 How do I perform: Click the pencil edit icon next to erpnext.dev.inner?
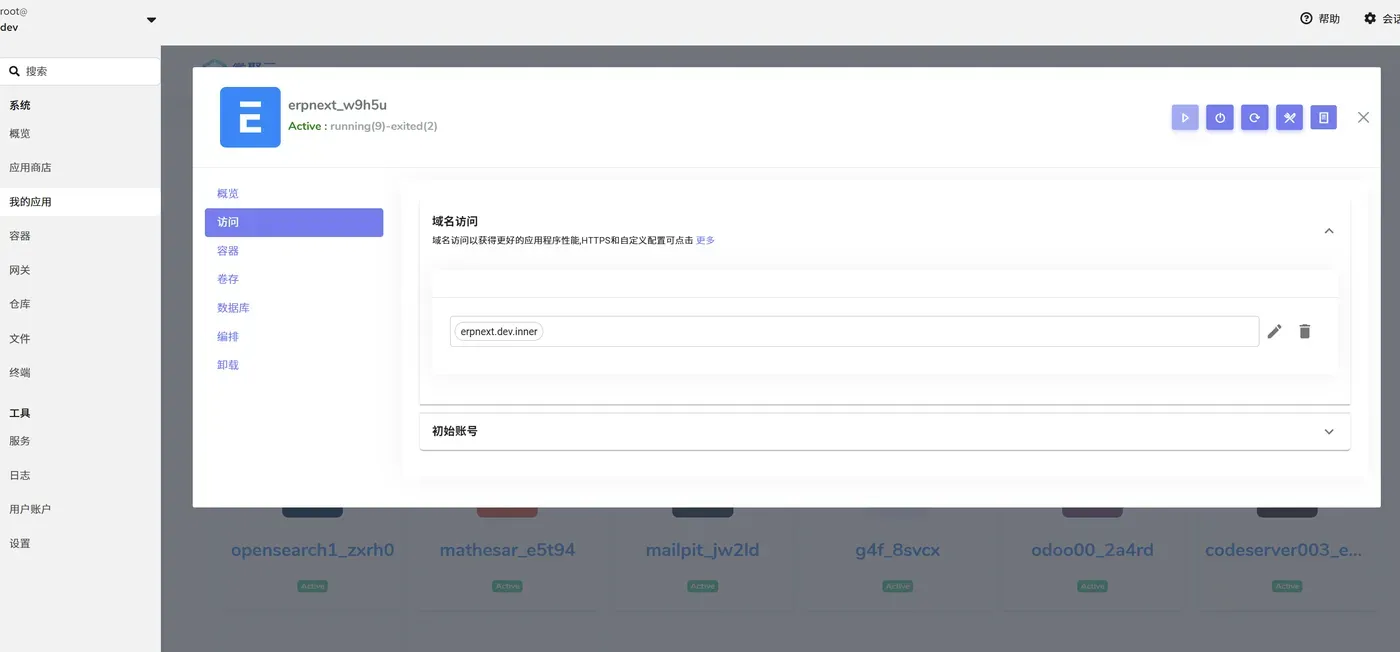(1274, 331)
